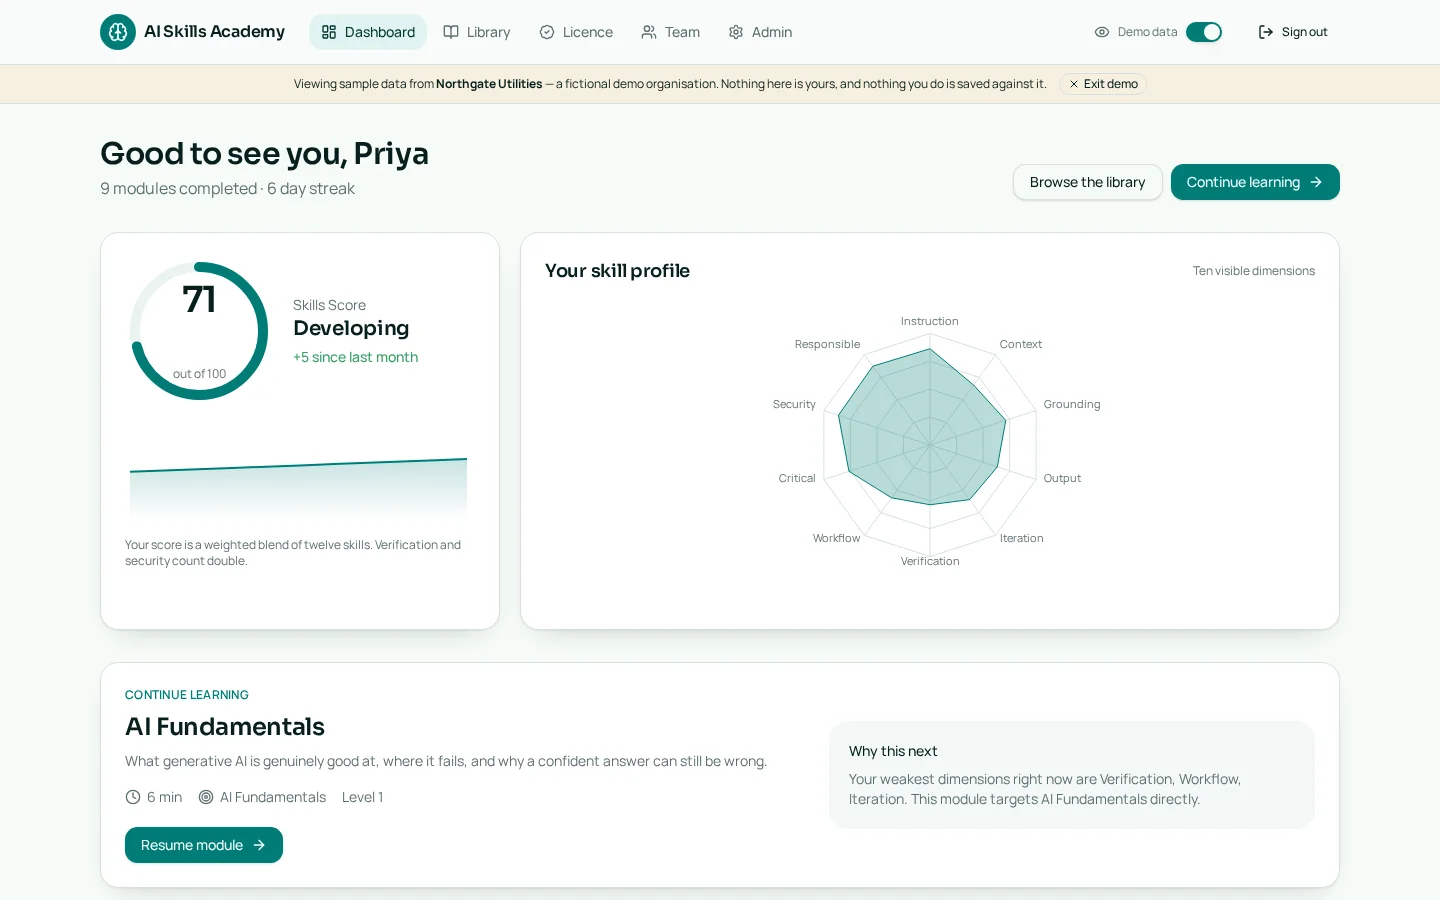This screenshot has height=900, width=1440.
Task: Go to the Library tab
Action: coord(477,32)
